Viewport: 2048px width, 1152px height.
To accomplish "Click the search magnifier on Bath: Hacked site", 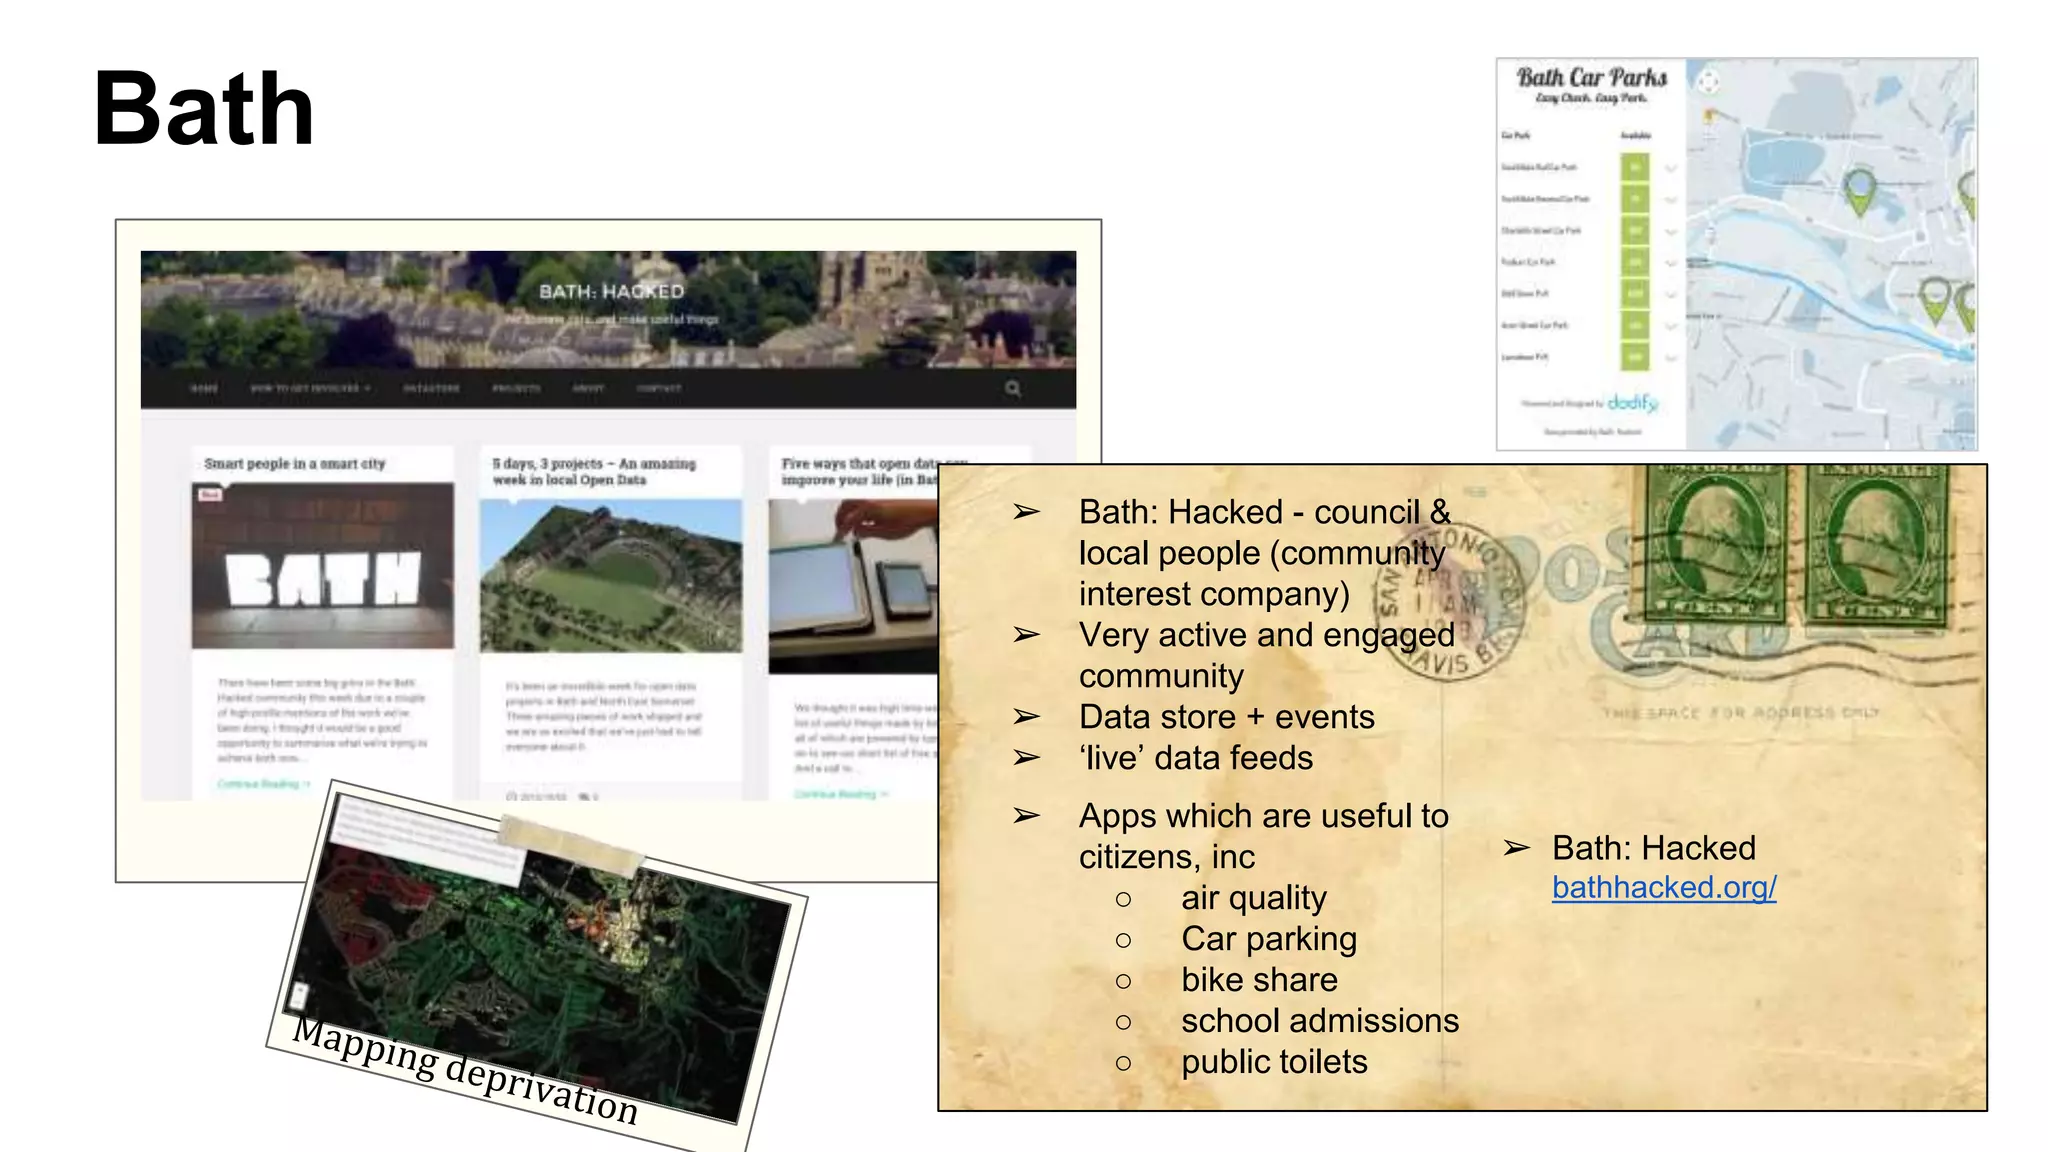I will [1013, 388].
